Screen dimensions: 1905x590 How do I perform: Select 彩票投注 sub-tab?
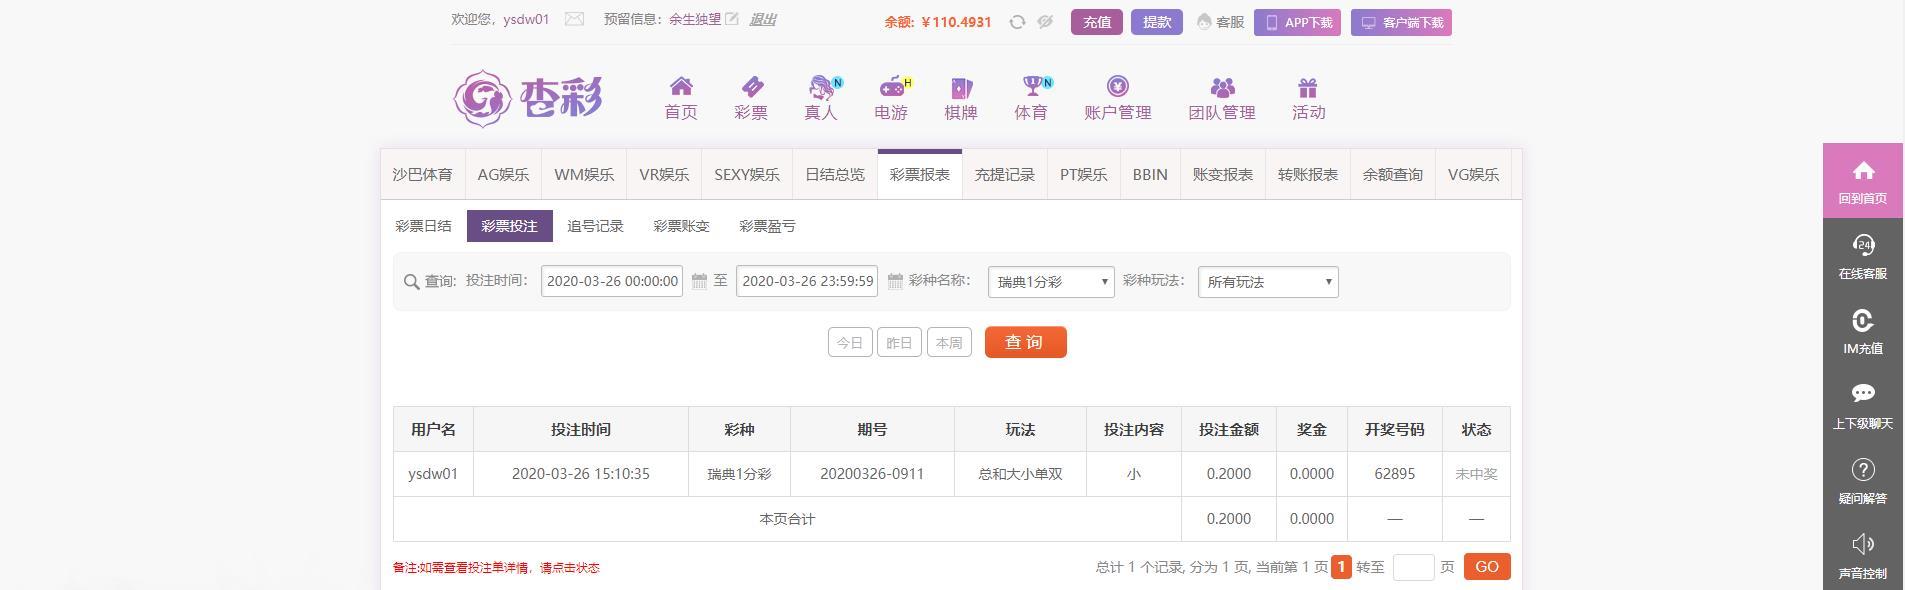pyautogui.click(x=510, y=226)
